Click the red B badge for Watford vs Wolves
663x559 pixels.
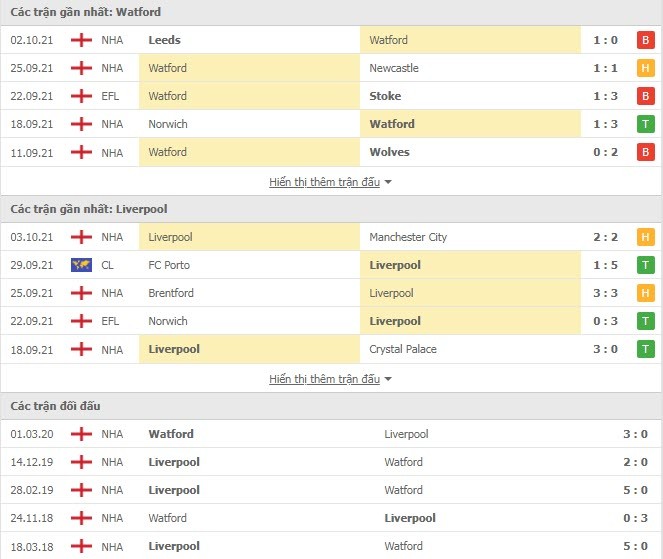coord(645,152)
